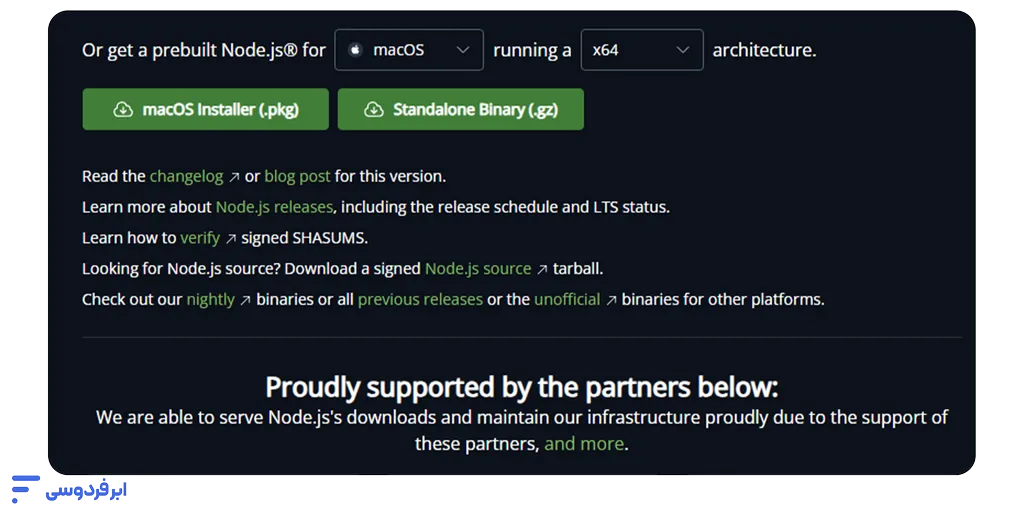Click the download cloud icon on macOS Installer button
Viewport: 1024px width, 515px height.
(123, 110)
